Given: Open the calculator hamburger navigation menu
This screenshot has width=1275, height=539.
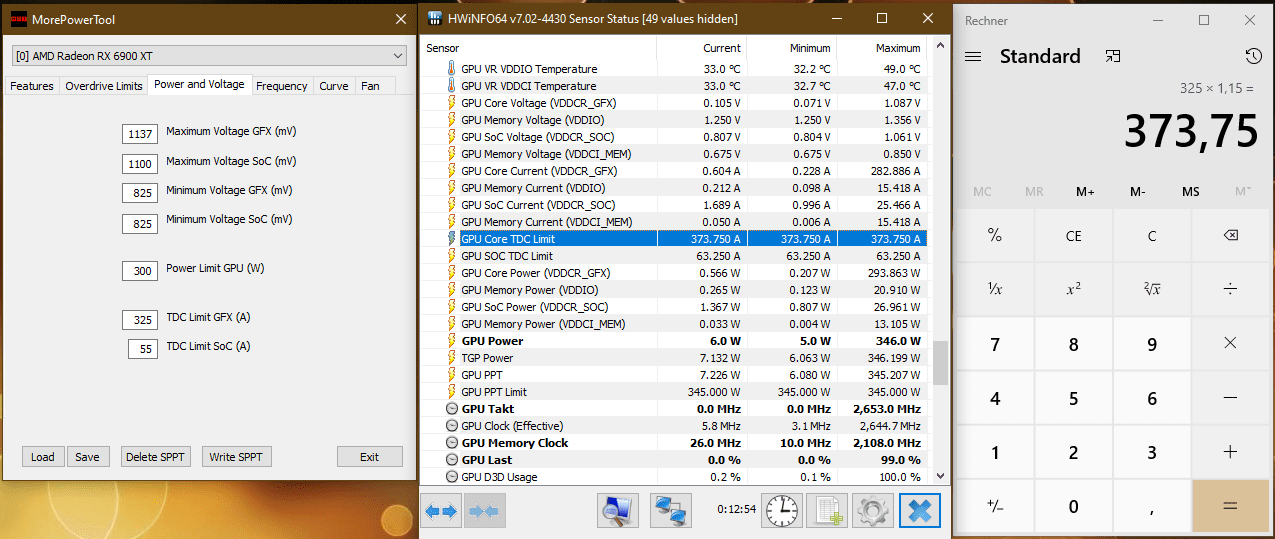Looking at the screenshot, I should click(x=973, y=57).
